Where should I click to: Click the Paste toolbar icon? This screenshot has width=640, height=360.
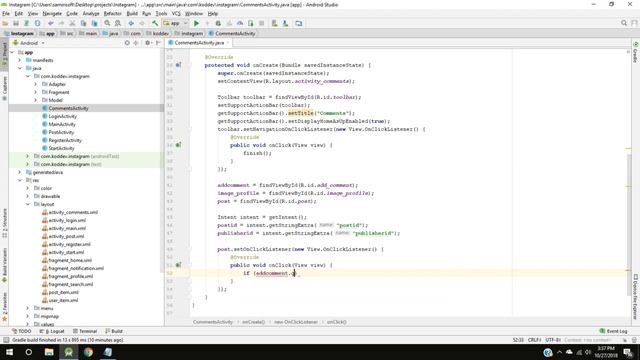point(94,23)
